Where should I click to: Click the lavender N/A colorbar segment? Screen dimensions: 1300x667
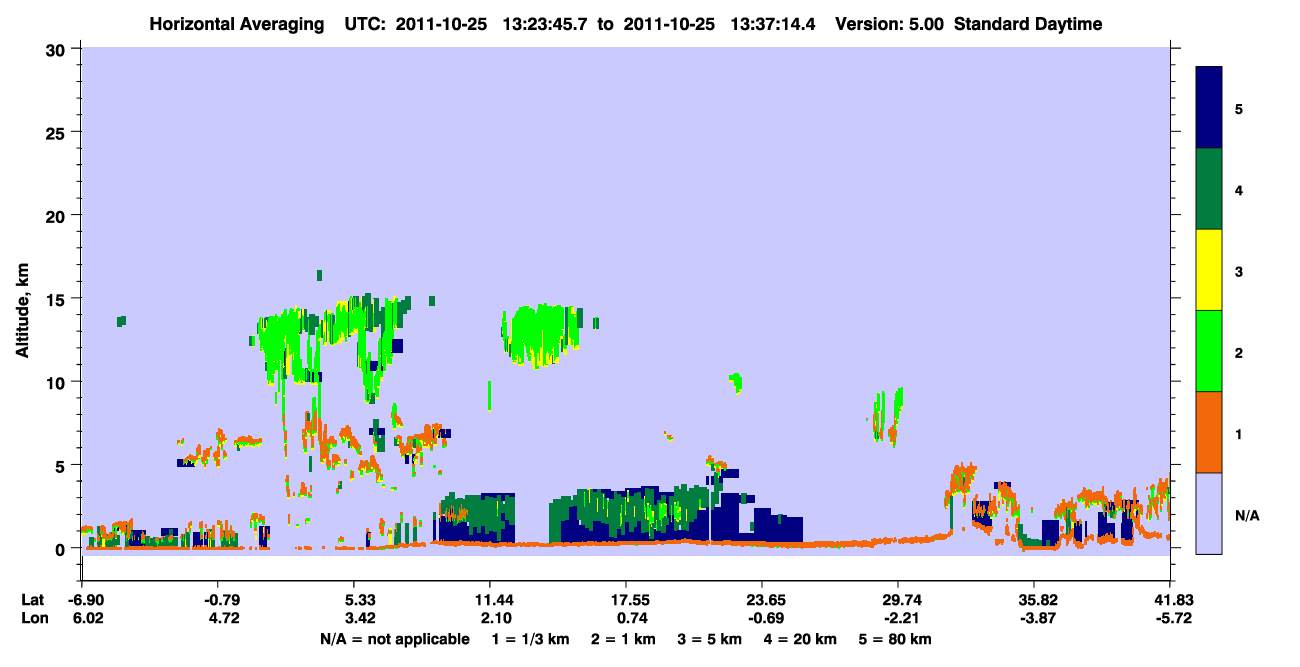(1209, 513)
